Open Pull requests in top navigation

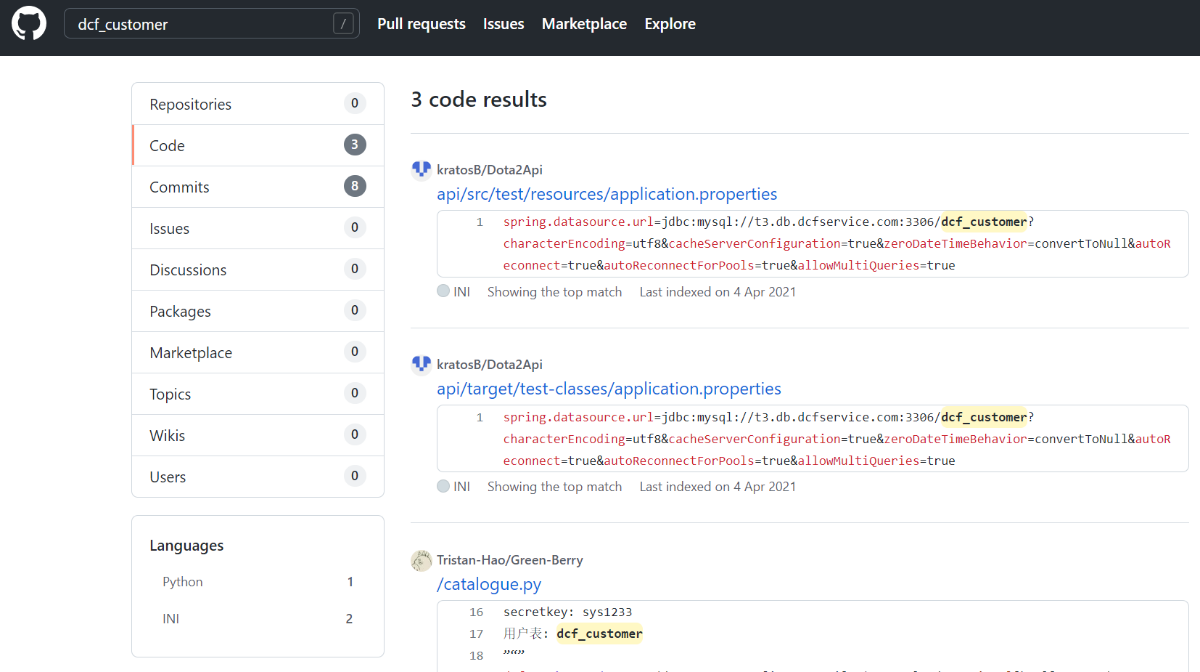click(x=421, y=24)
